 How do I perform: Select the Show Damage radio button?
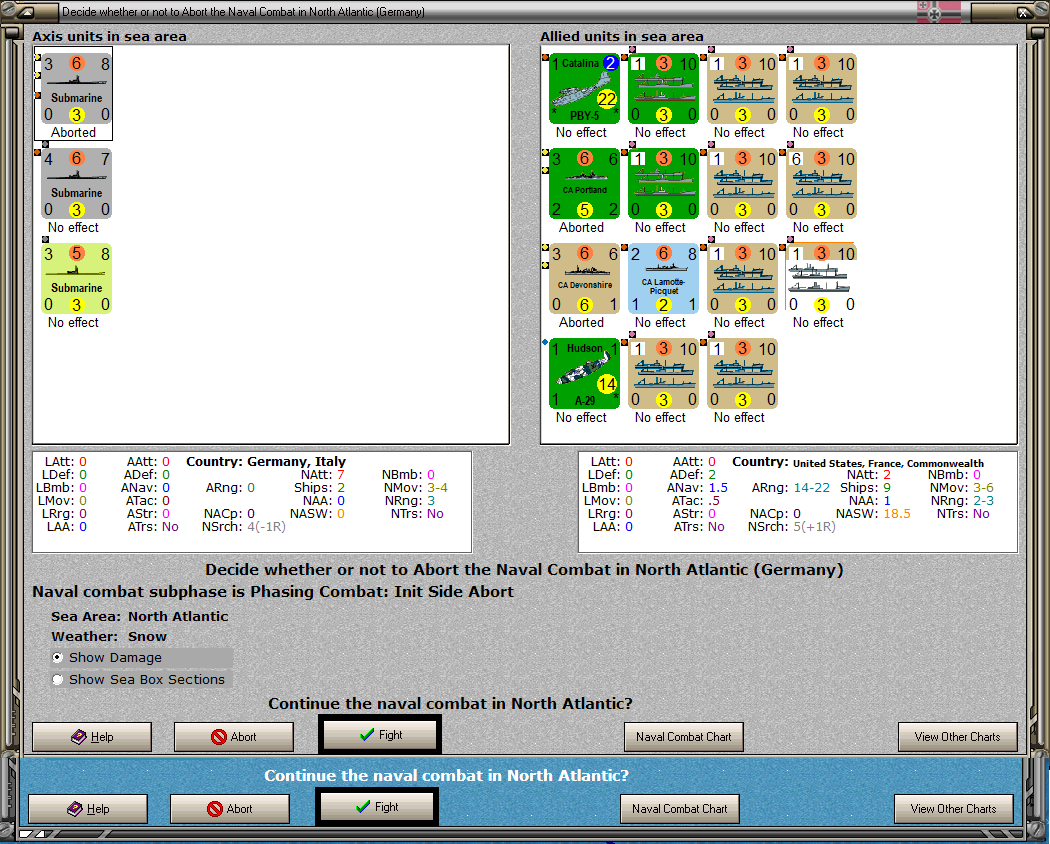[58, 658]
